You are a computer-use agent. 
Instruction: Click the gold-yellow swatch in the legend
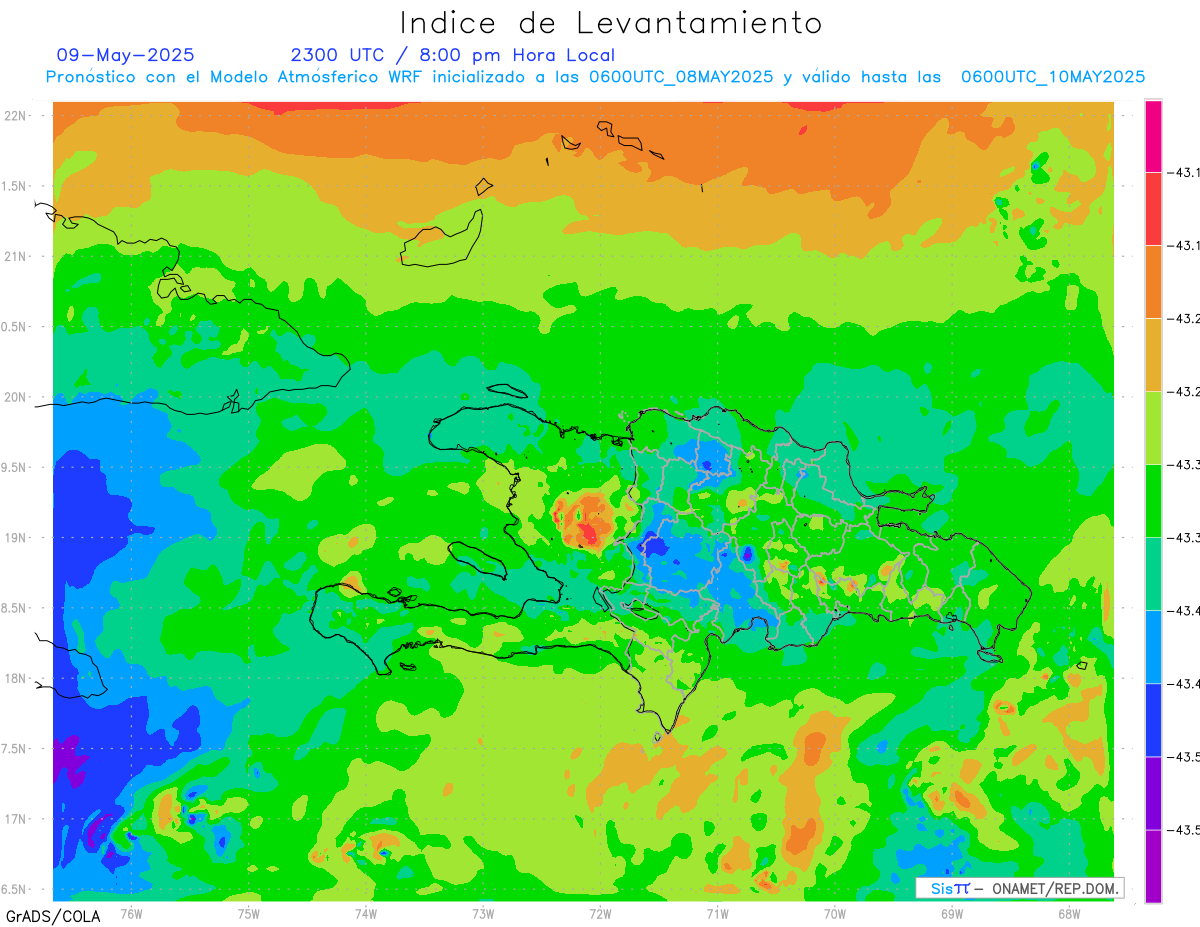pos(1153,354)
